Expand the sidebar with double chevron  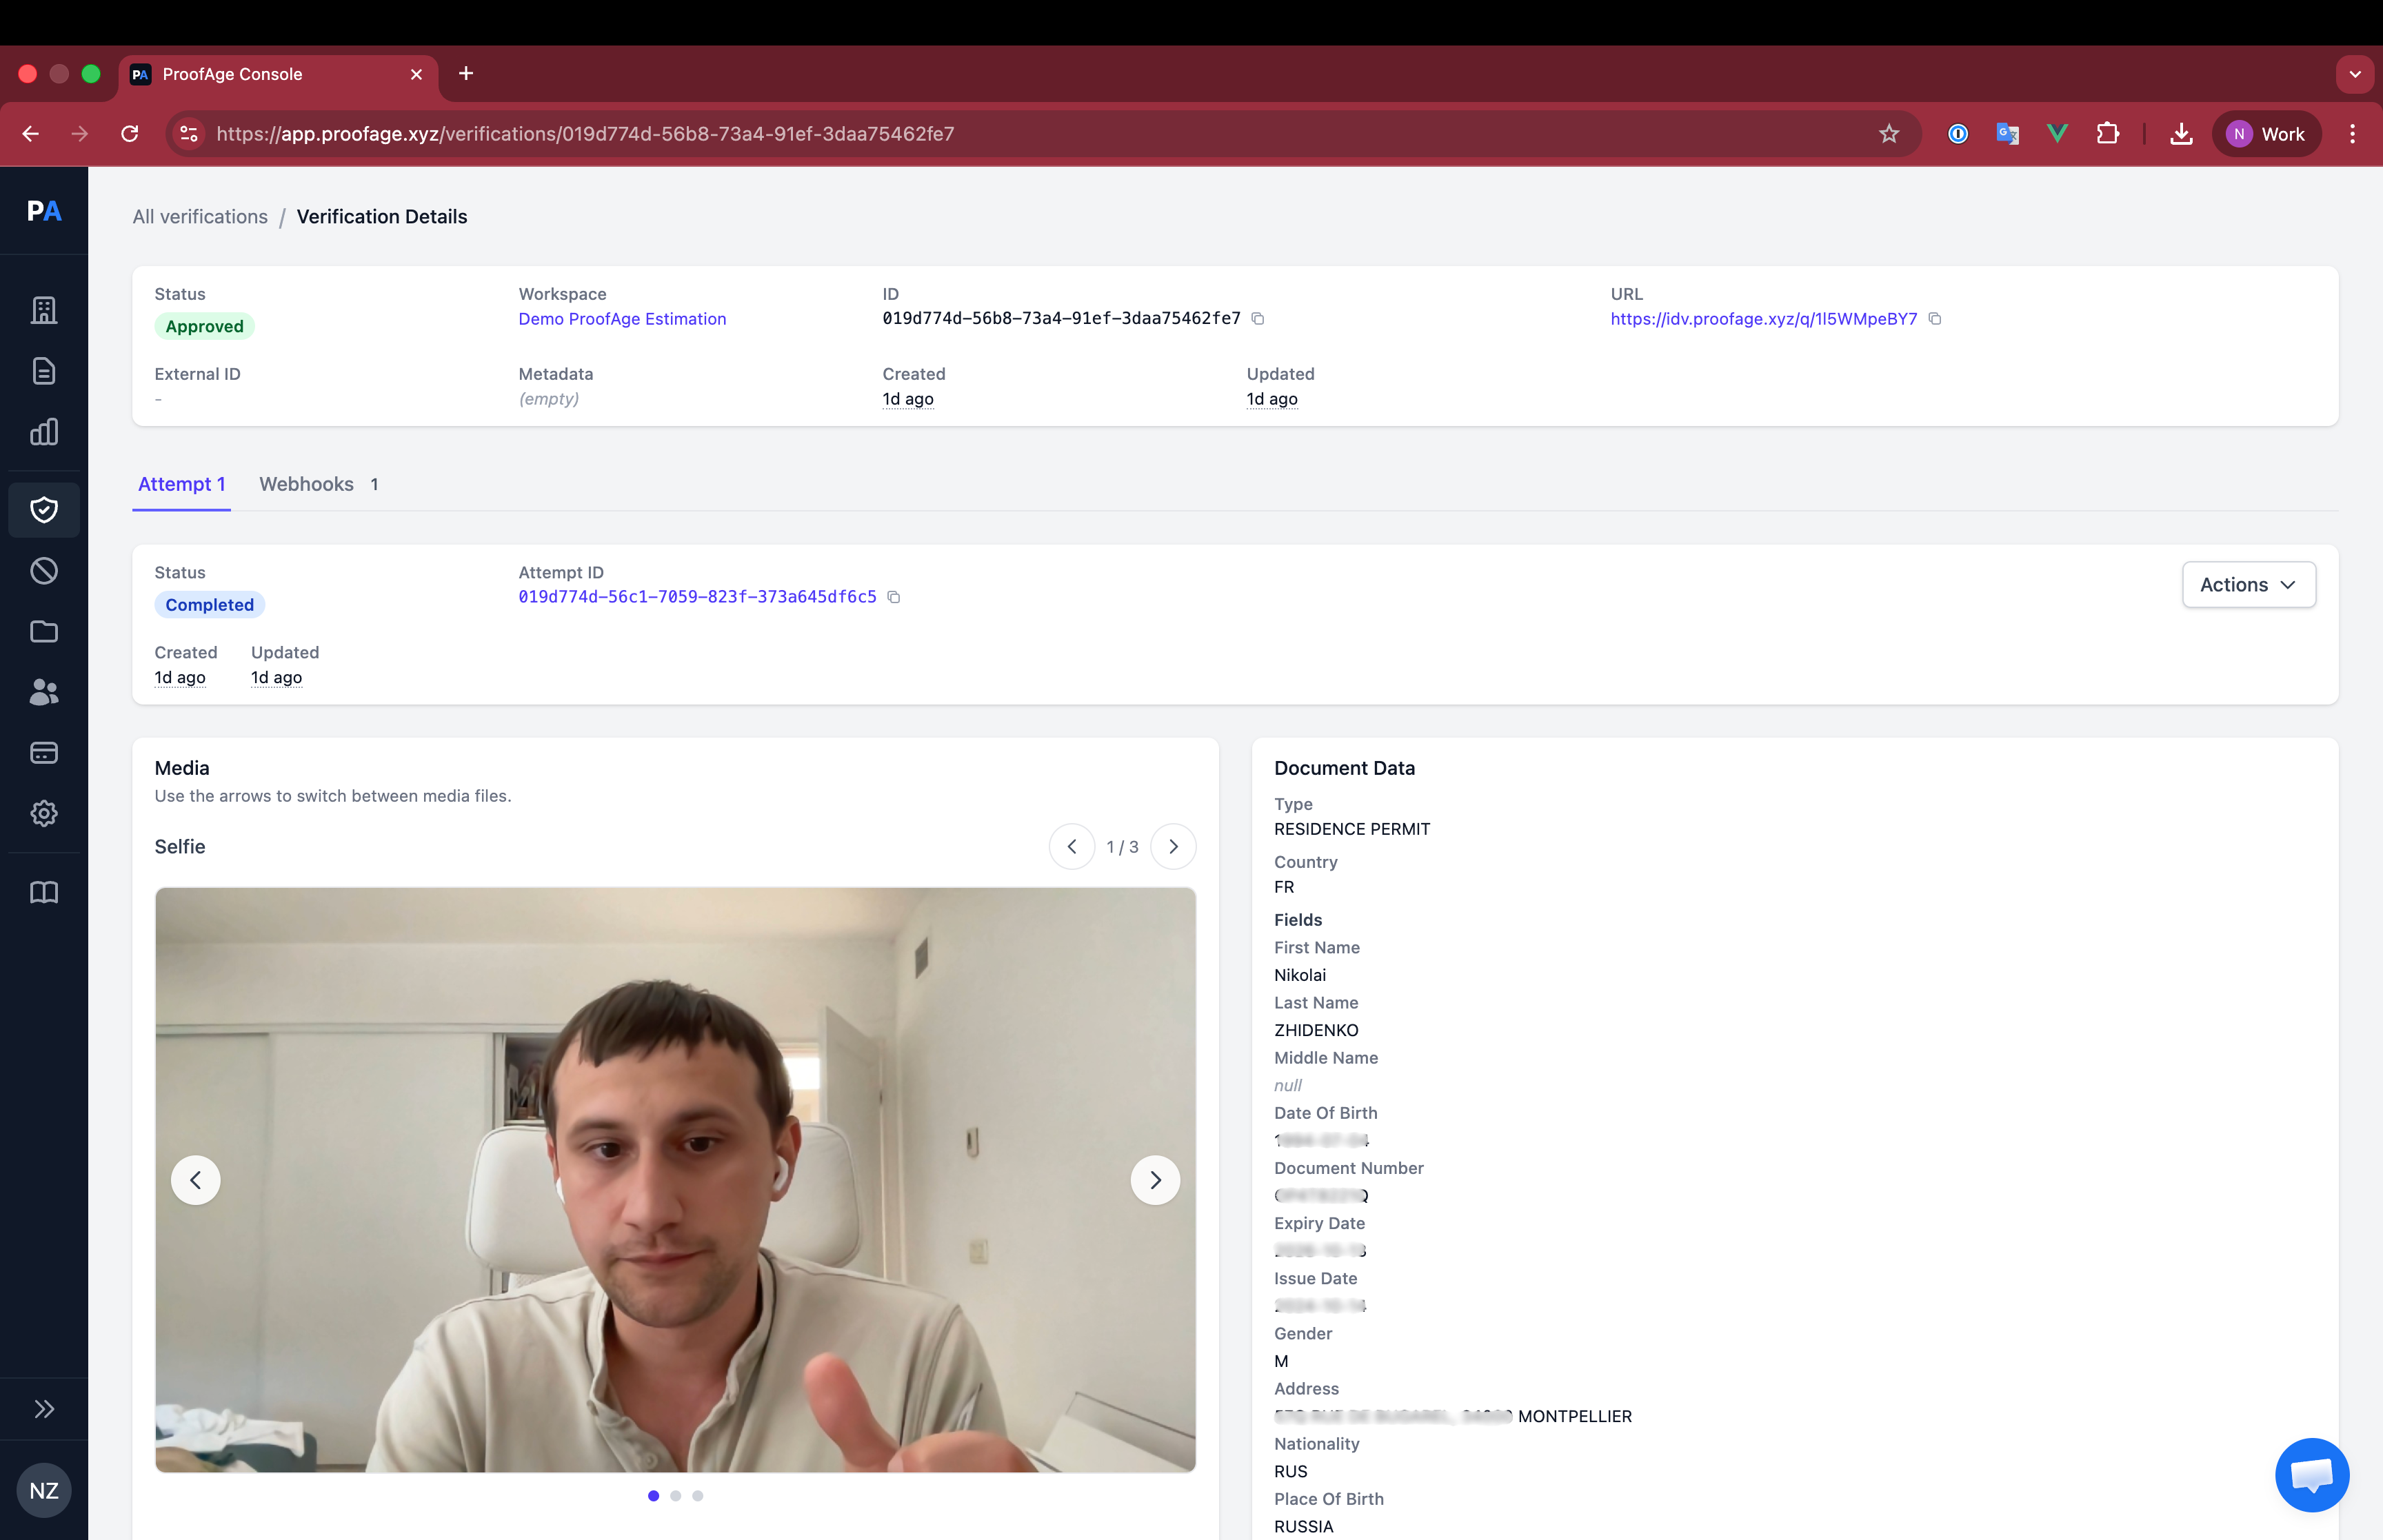pos(44,1409)
